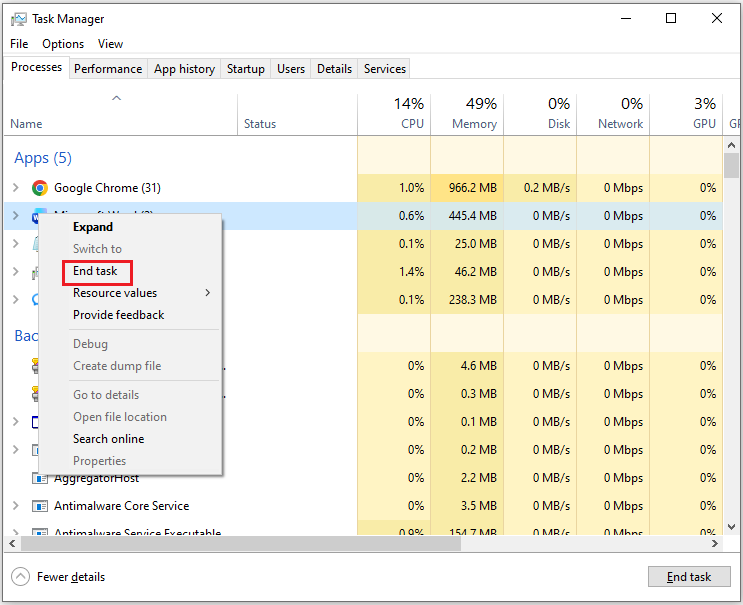Screen dimensions: 743x605
Task: Sort by the Network column header
Action: [x=613, y=115]
